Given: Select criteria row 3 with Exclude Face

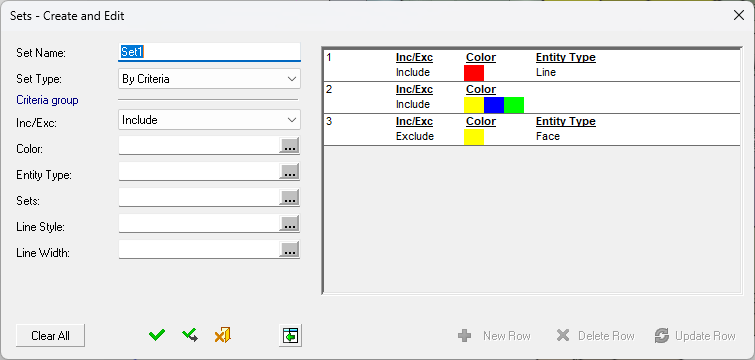Looking at the screenshot, I should click(x=532, y=129).
